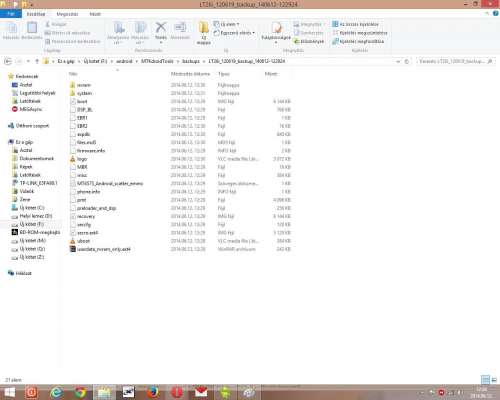Open TP-LINK network device in the sidebar
Viewport: 500px width, 400px height.
click(x=35, y=183)
